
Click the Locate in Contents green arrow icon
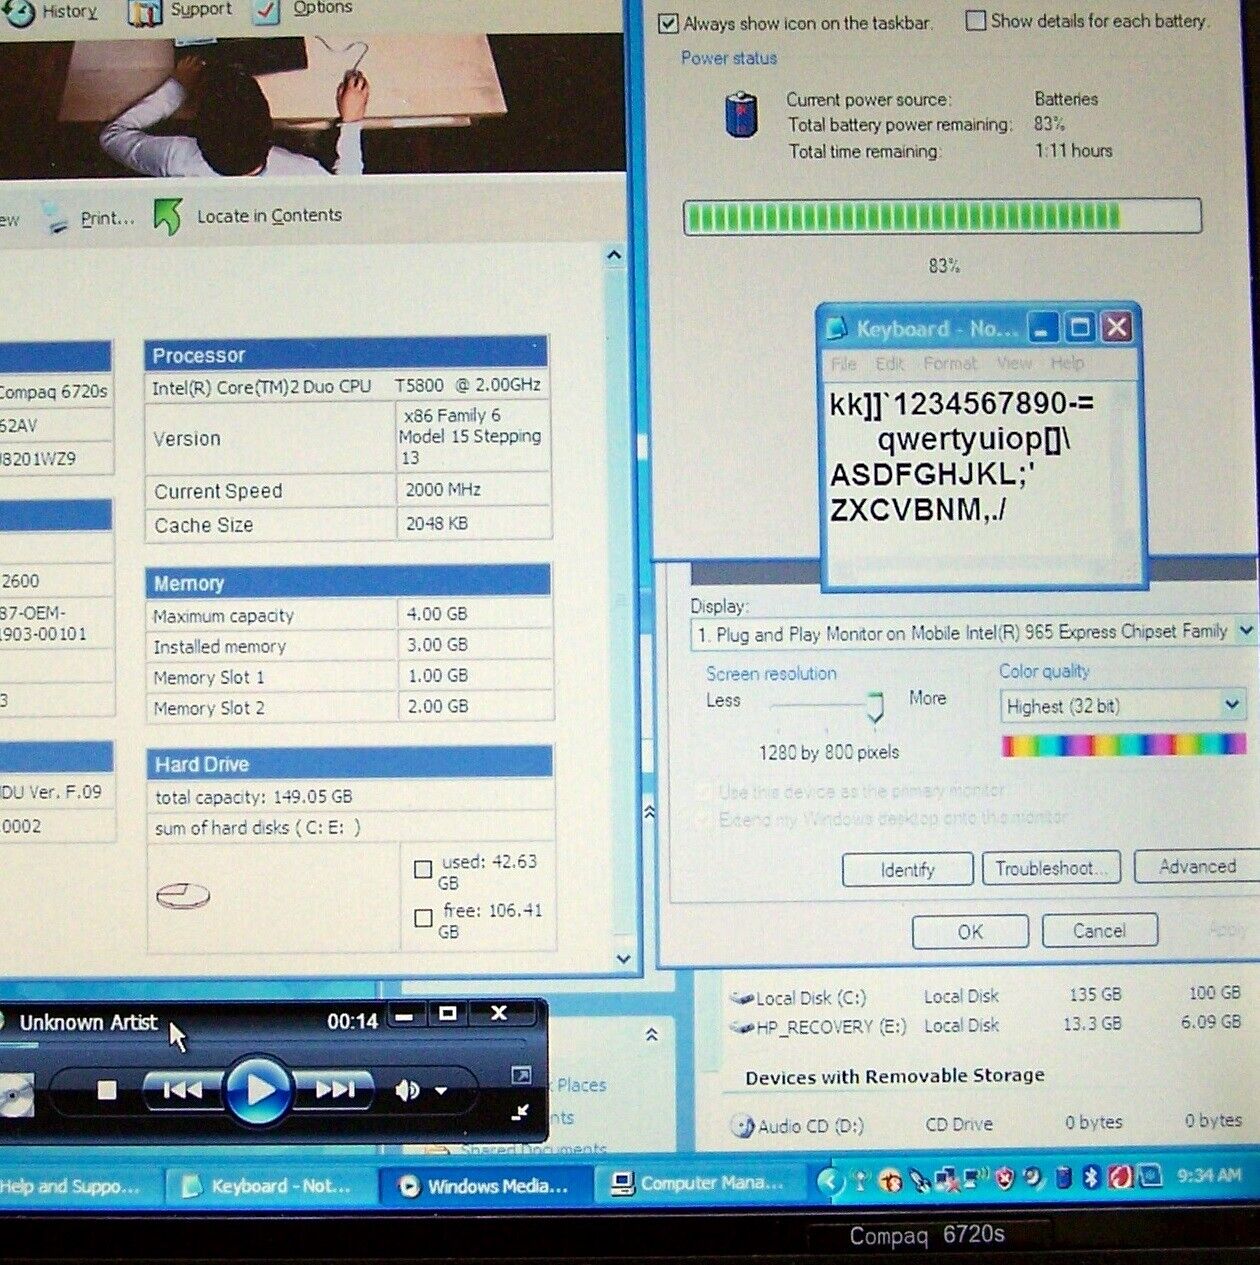[167, 216]
